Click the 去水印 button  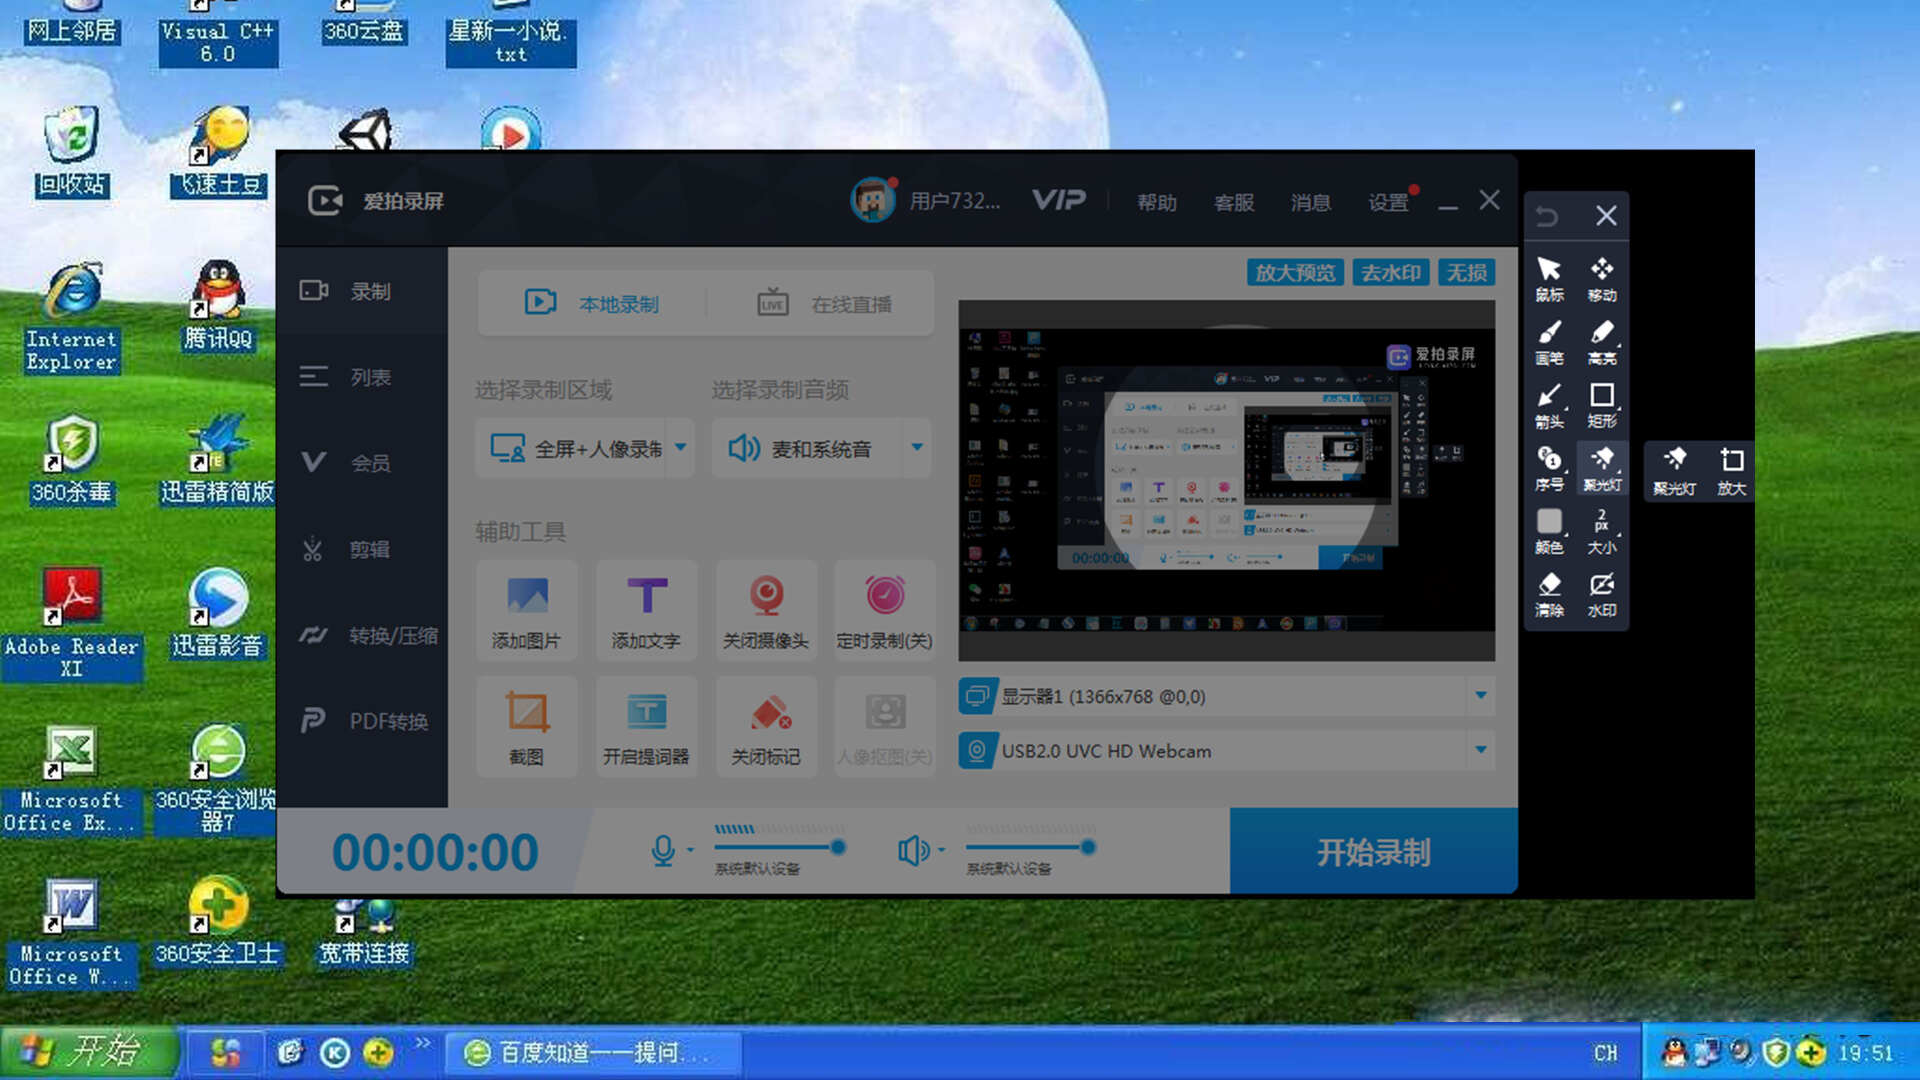pos(1391,273)
